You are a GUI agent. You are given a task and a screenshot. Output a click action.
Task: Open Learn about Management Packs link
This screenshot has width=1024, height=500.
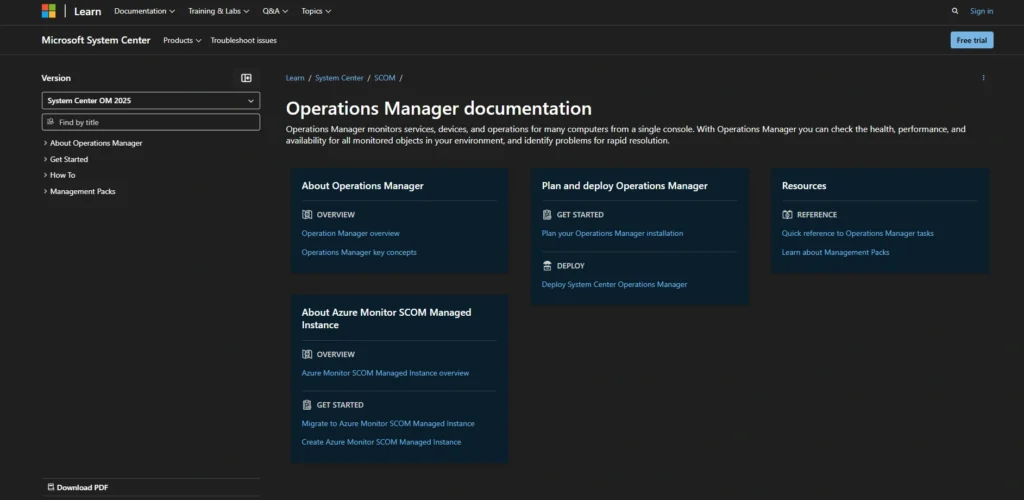pyautogui.click(x=835, y=252)
